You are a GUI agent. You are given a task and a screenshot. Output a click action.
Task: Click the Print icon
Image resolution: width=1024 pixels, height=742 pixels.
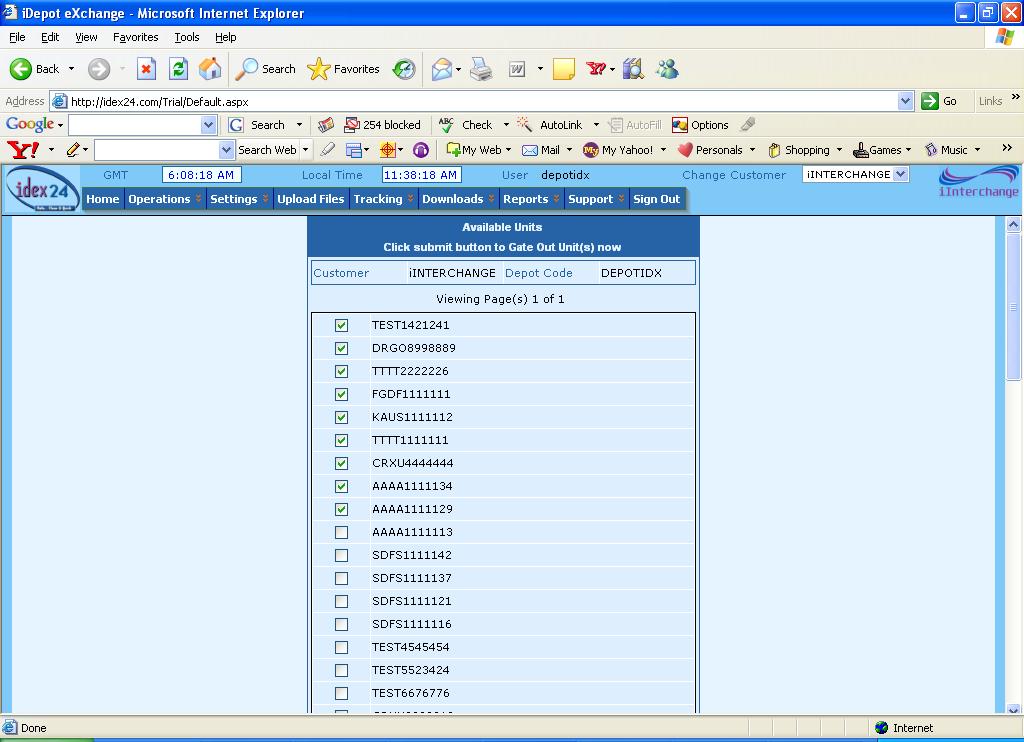(481, 69)
